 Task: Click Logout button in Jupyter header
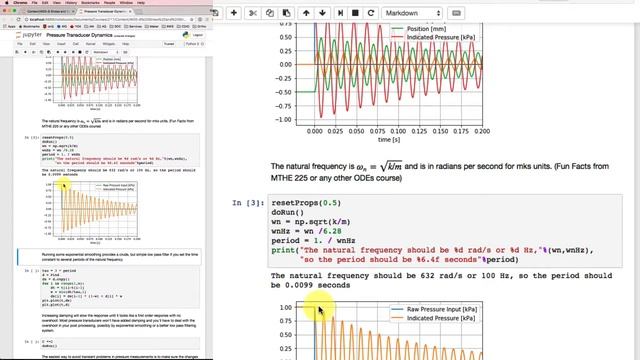[x=198, y=35]
